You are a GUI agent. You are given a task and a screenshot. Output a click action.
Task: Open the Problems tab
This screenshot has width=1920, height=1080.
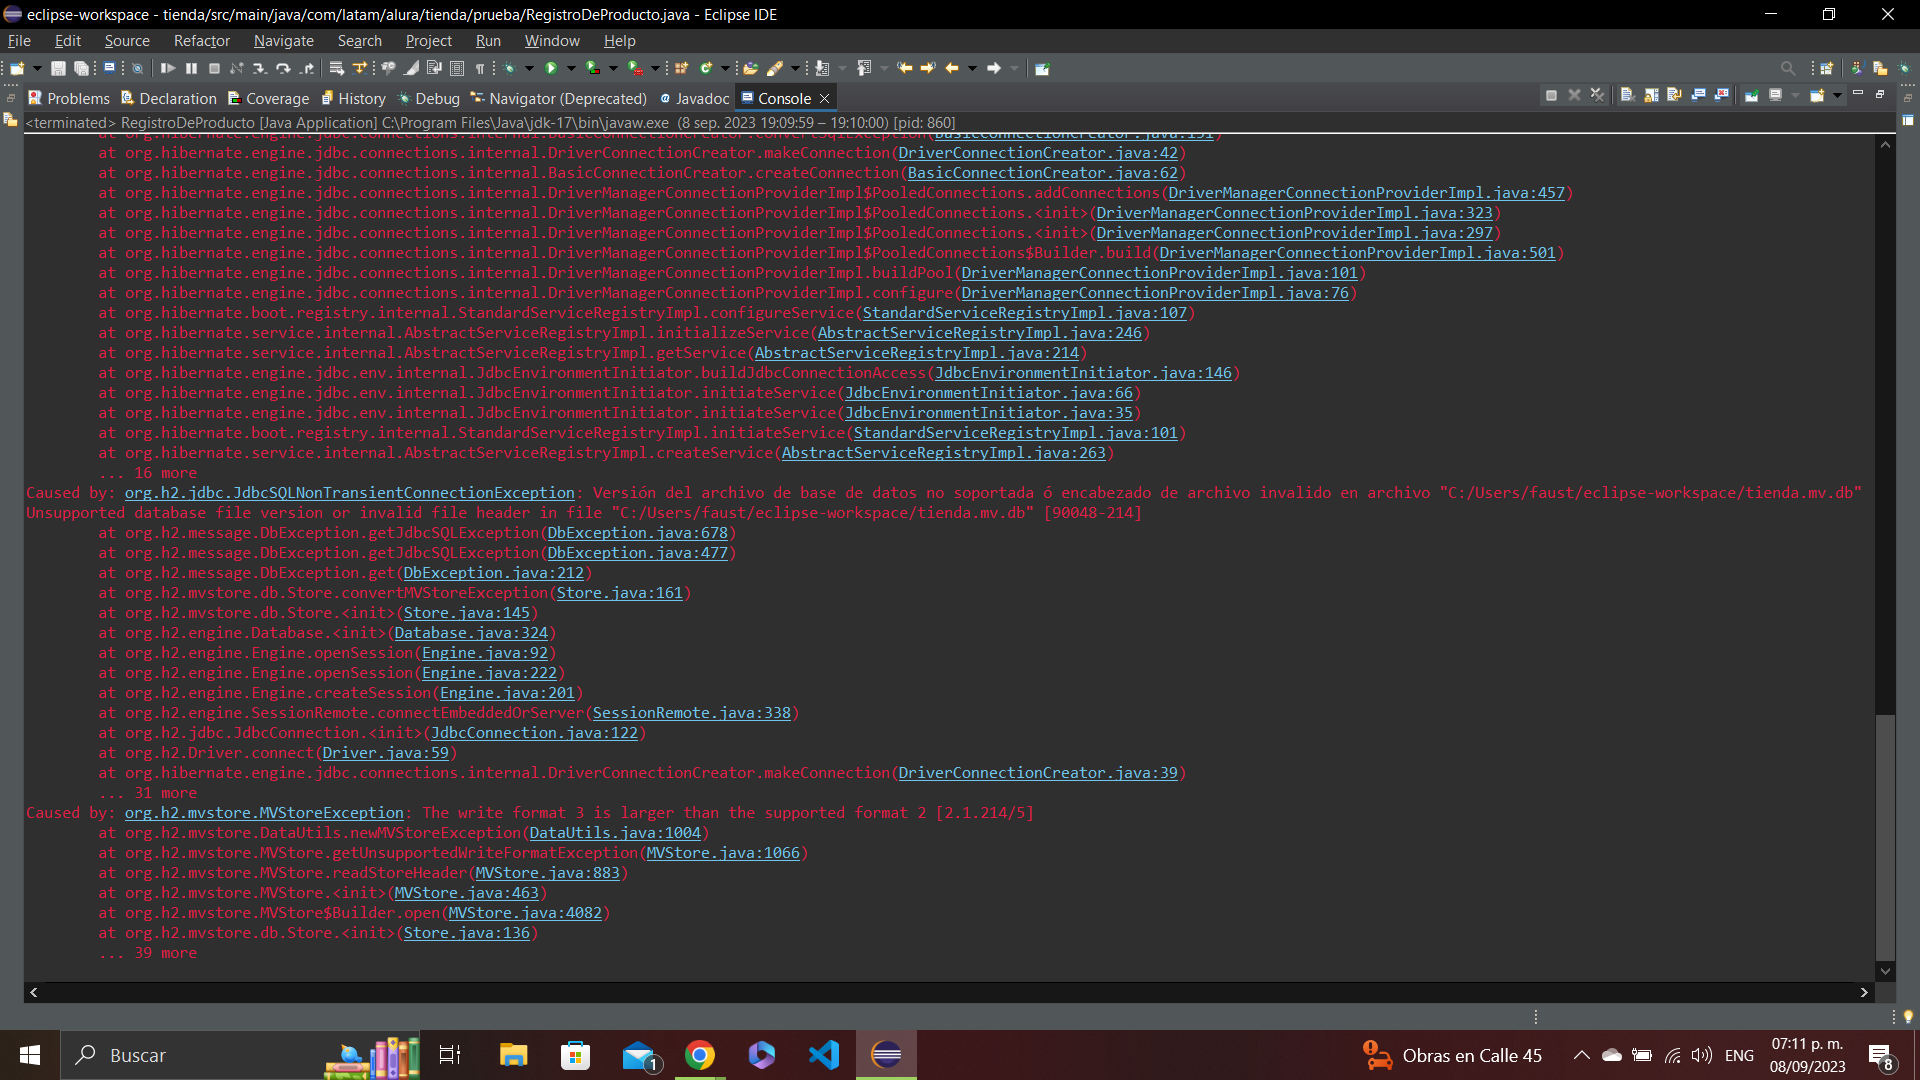pyautogui.click(x=73, y=98)
